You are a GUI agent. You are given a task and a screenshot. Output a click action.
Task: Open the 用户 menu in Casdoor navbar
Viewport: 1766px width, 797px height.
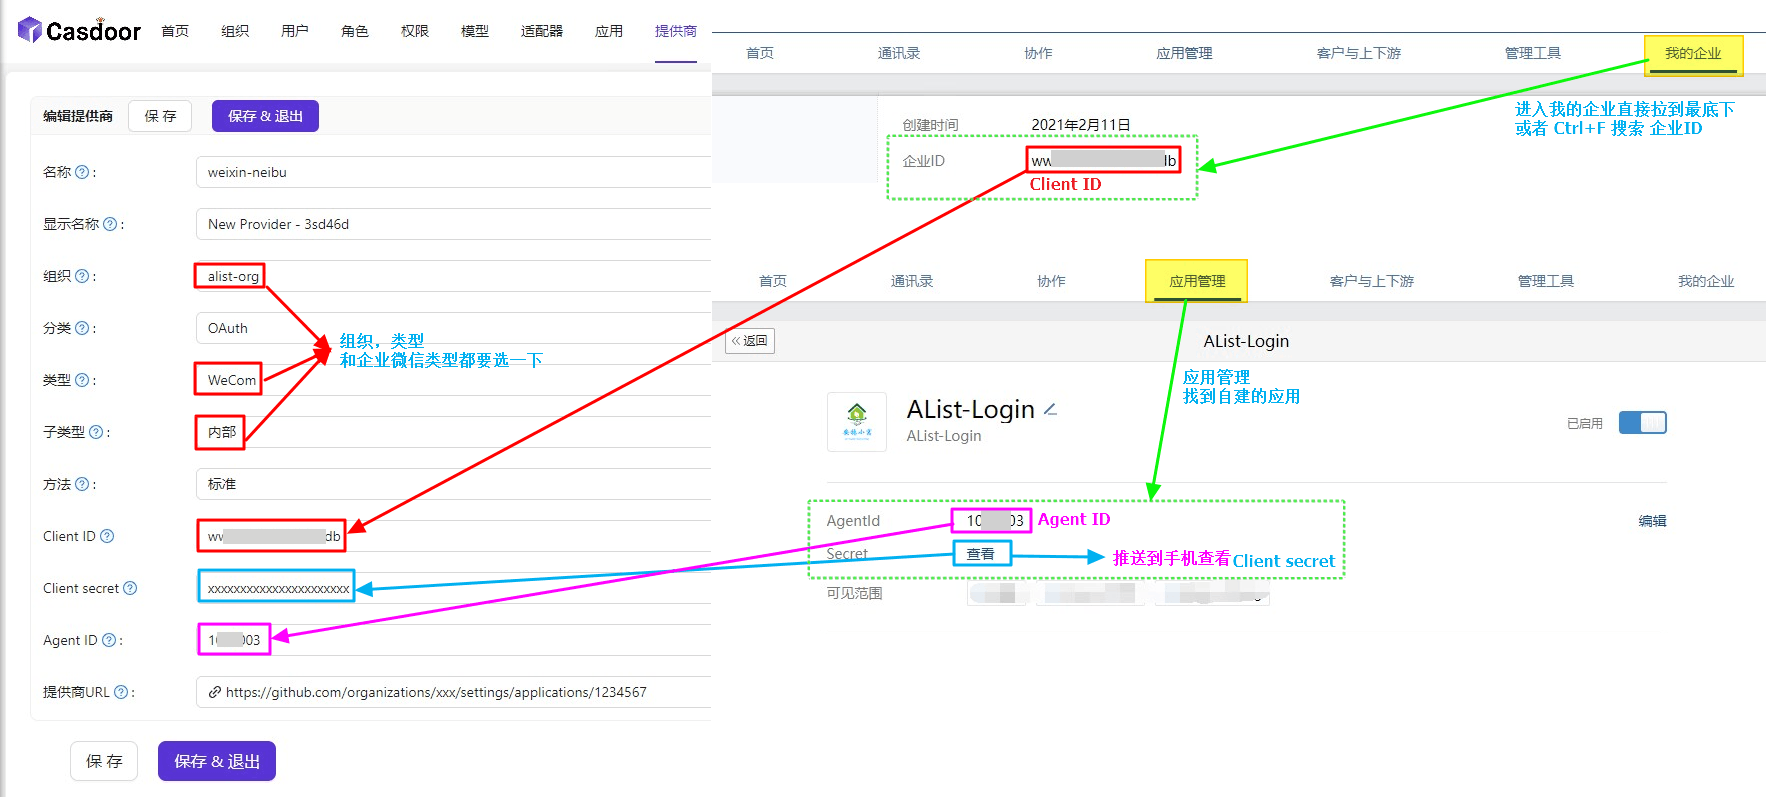tap(294, 31)
